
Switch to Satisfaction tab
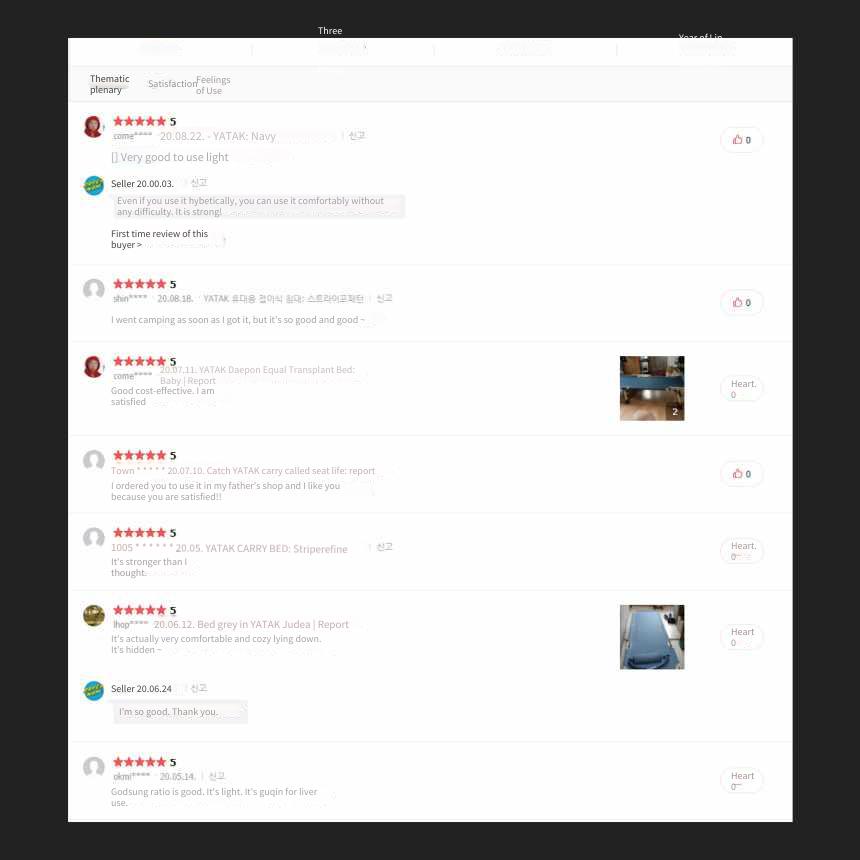click(x=172, y=84)
